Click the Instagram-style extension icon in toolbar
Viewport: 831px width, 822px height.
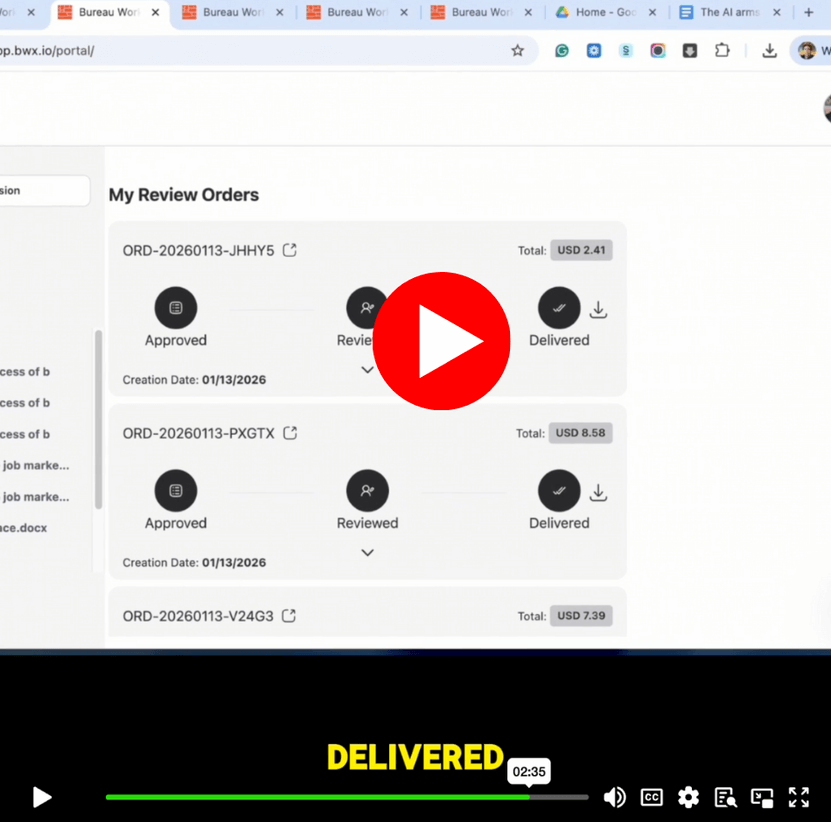pyautogui.click(x=658, y=50)
